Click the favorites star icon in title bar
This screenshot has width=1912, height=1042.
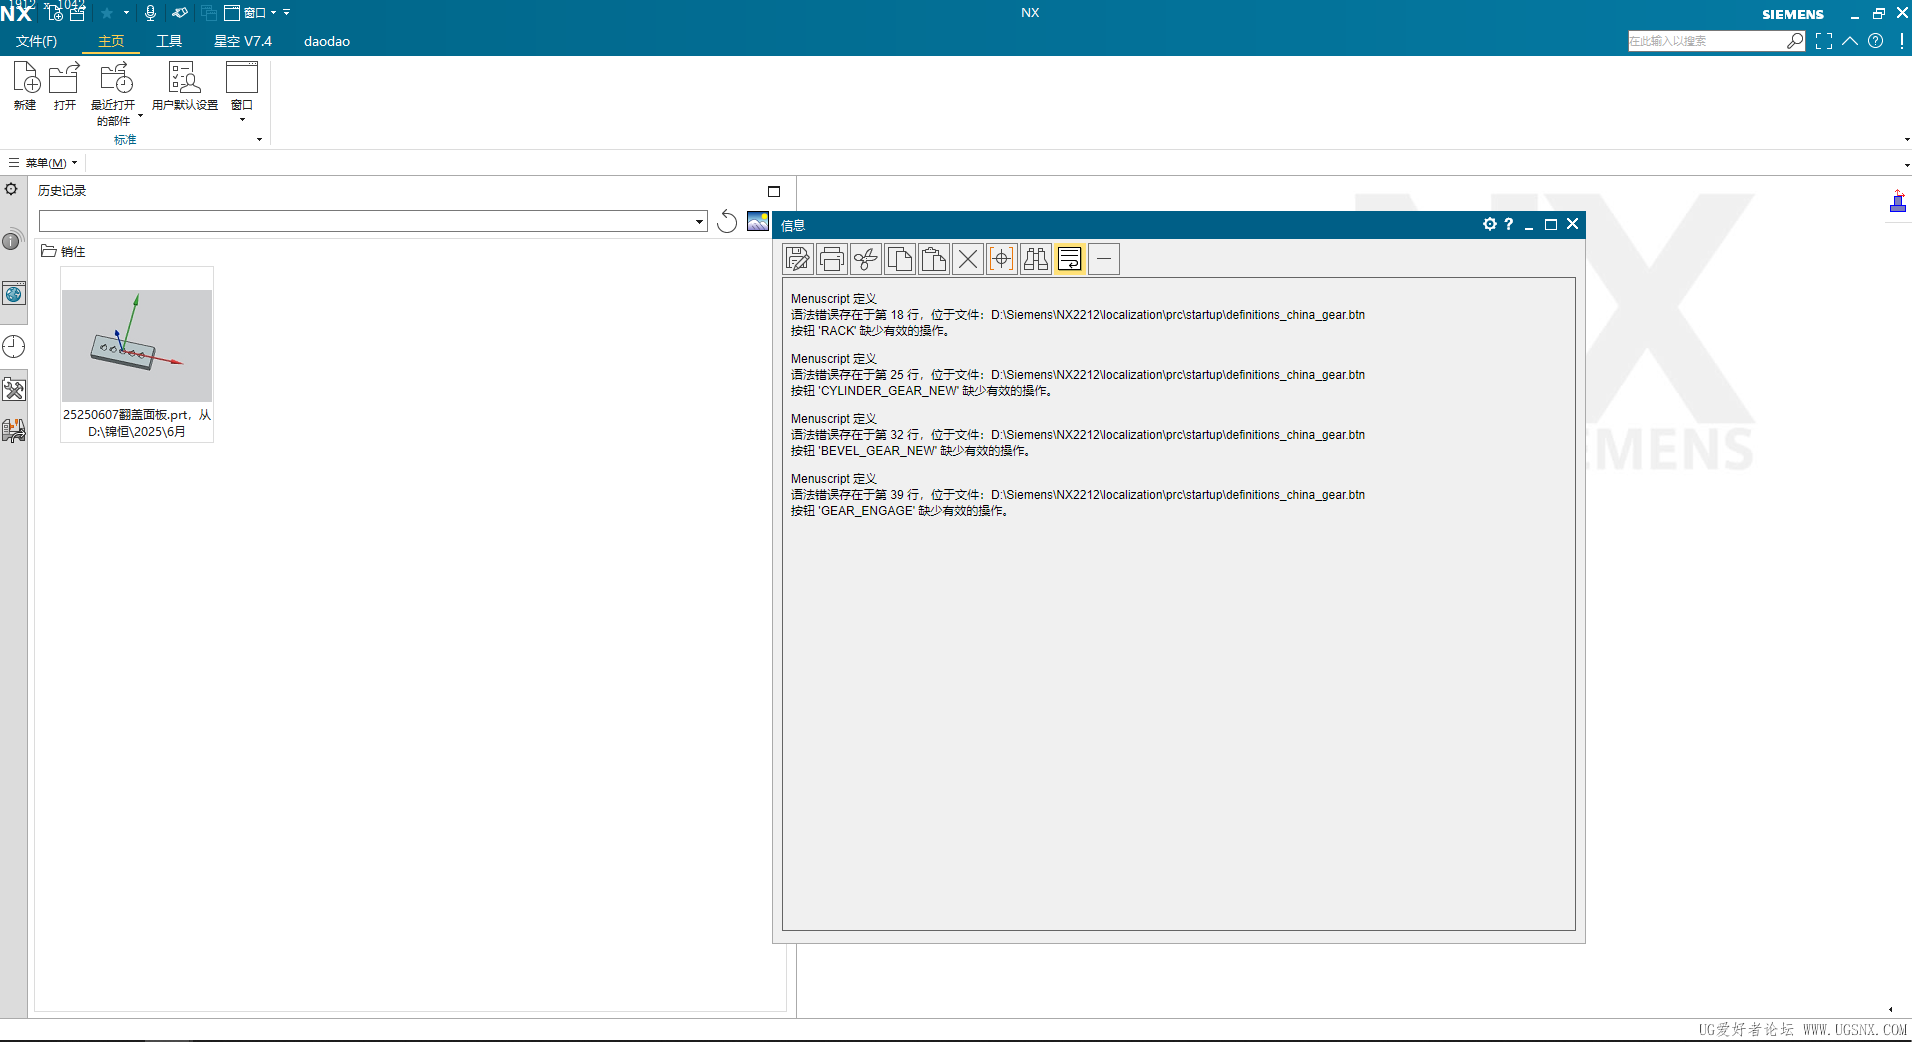(107, 13)
